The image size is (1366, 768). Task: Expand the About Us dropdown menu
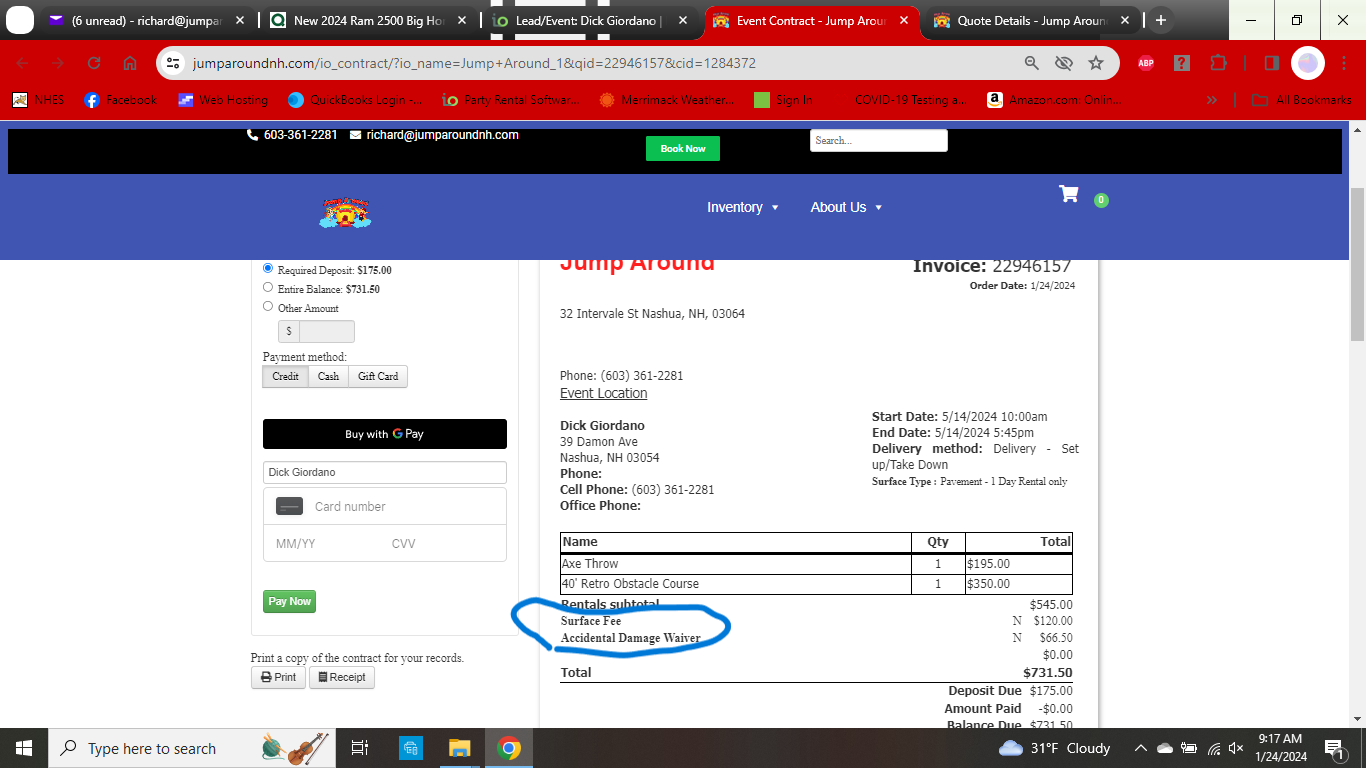(x=846, y=207)
